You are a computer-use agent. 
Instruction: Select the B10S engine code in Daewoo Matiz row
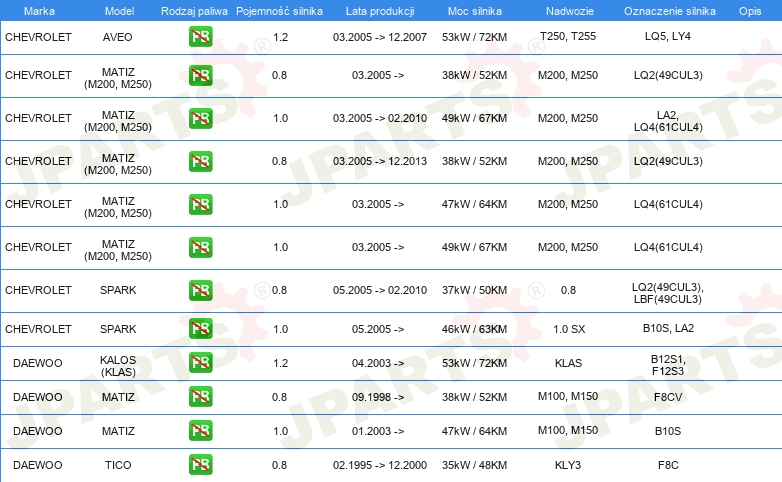coord(668,431)
